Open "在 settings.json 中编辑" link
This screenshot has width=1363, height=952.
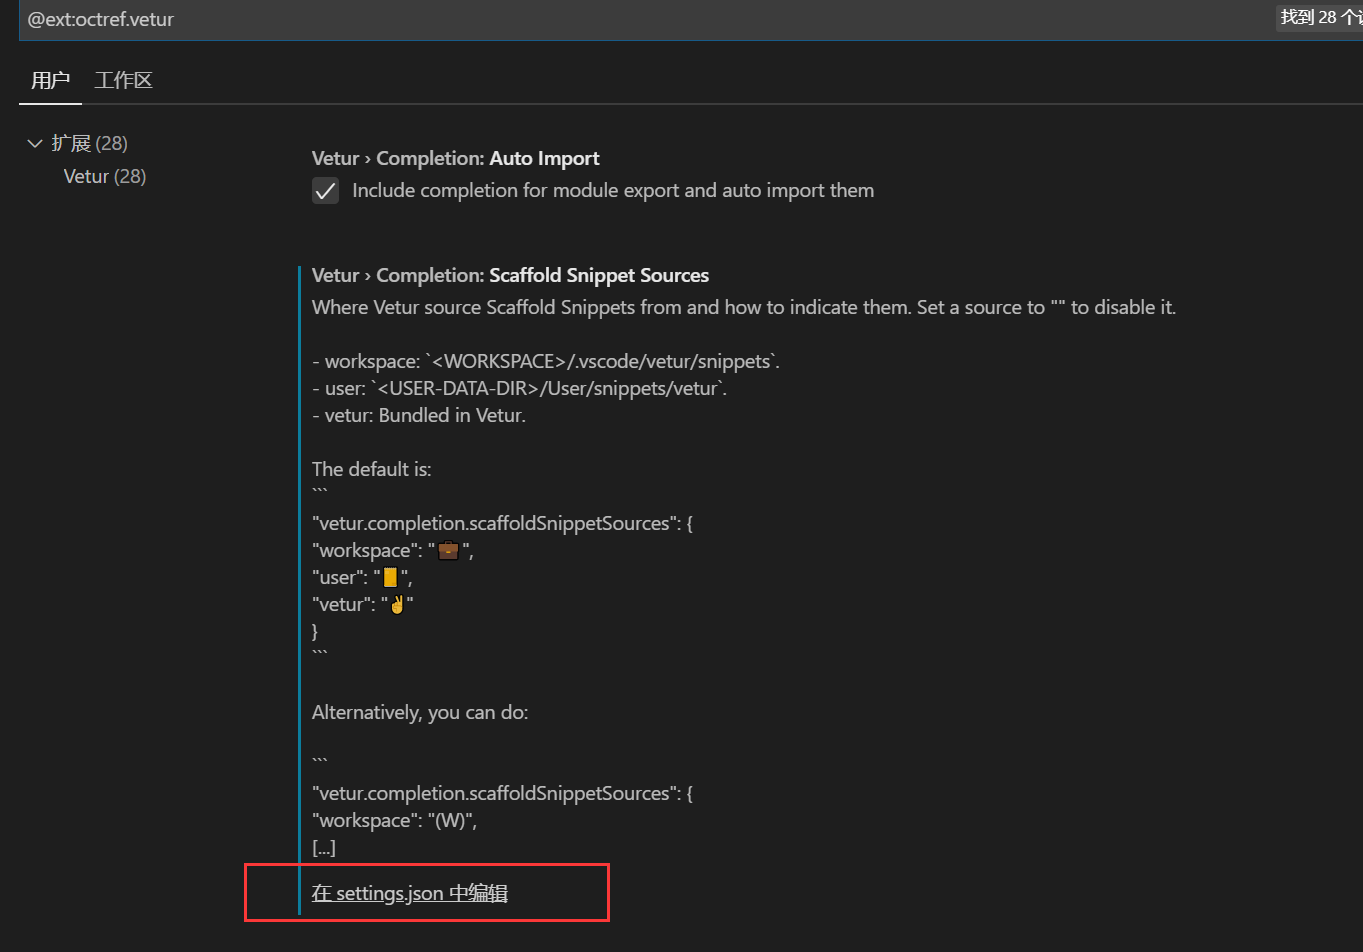[x=408, y=892]
